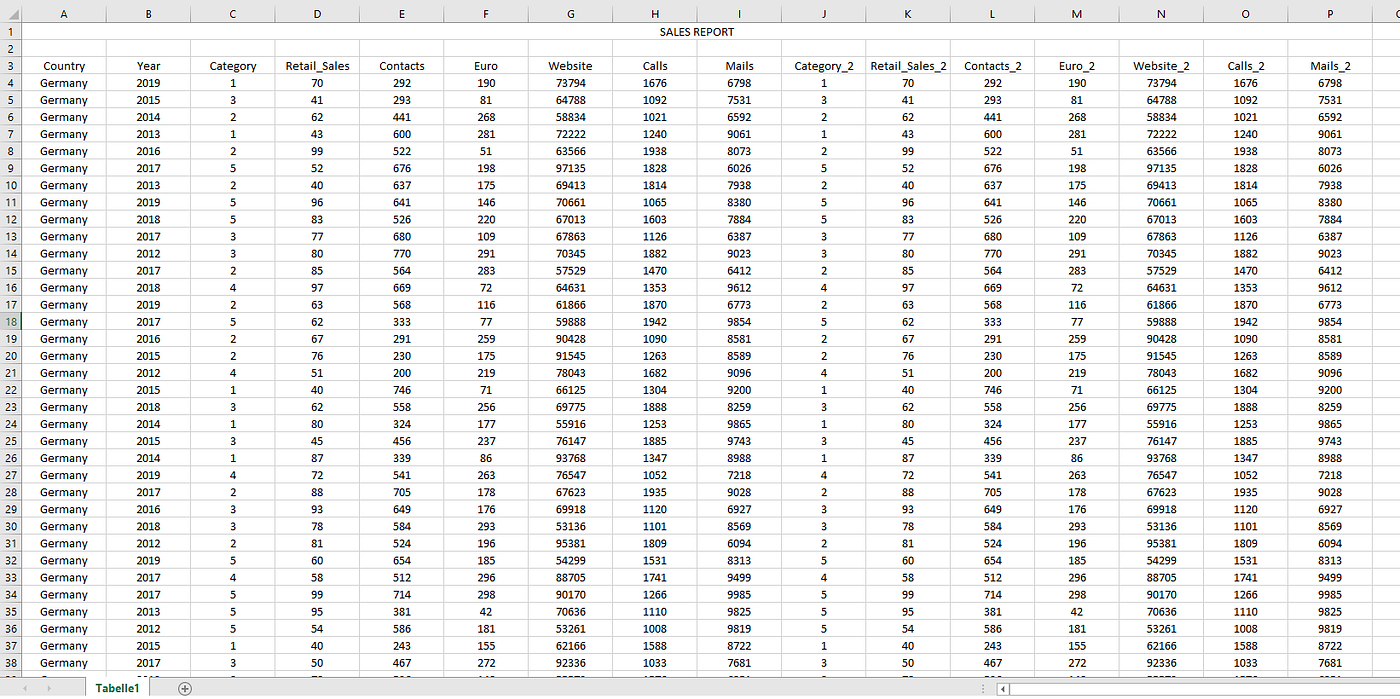This screenshot has height=699, width=1400.
Task: Open the Tabelle1 sheet tab
Action: pyautogui.click(x=117, y=688)
